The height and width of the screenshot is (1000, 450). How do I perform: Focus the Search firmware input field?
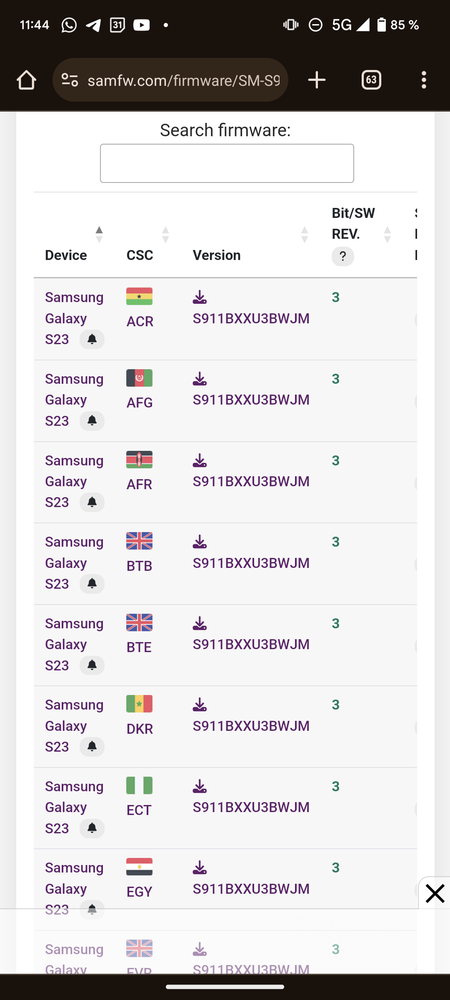point(227,163)
